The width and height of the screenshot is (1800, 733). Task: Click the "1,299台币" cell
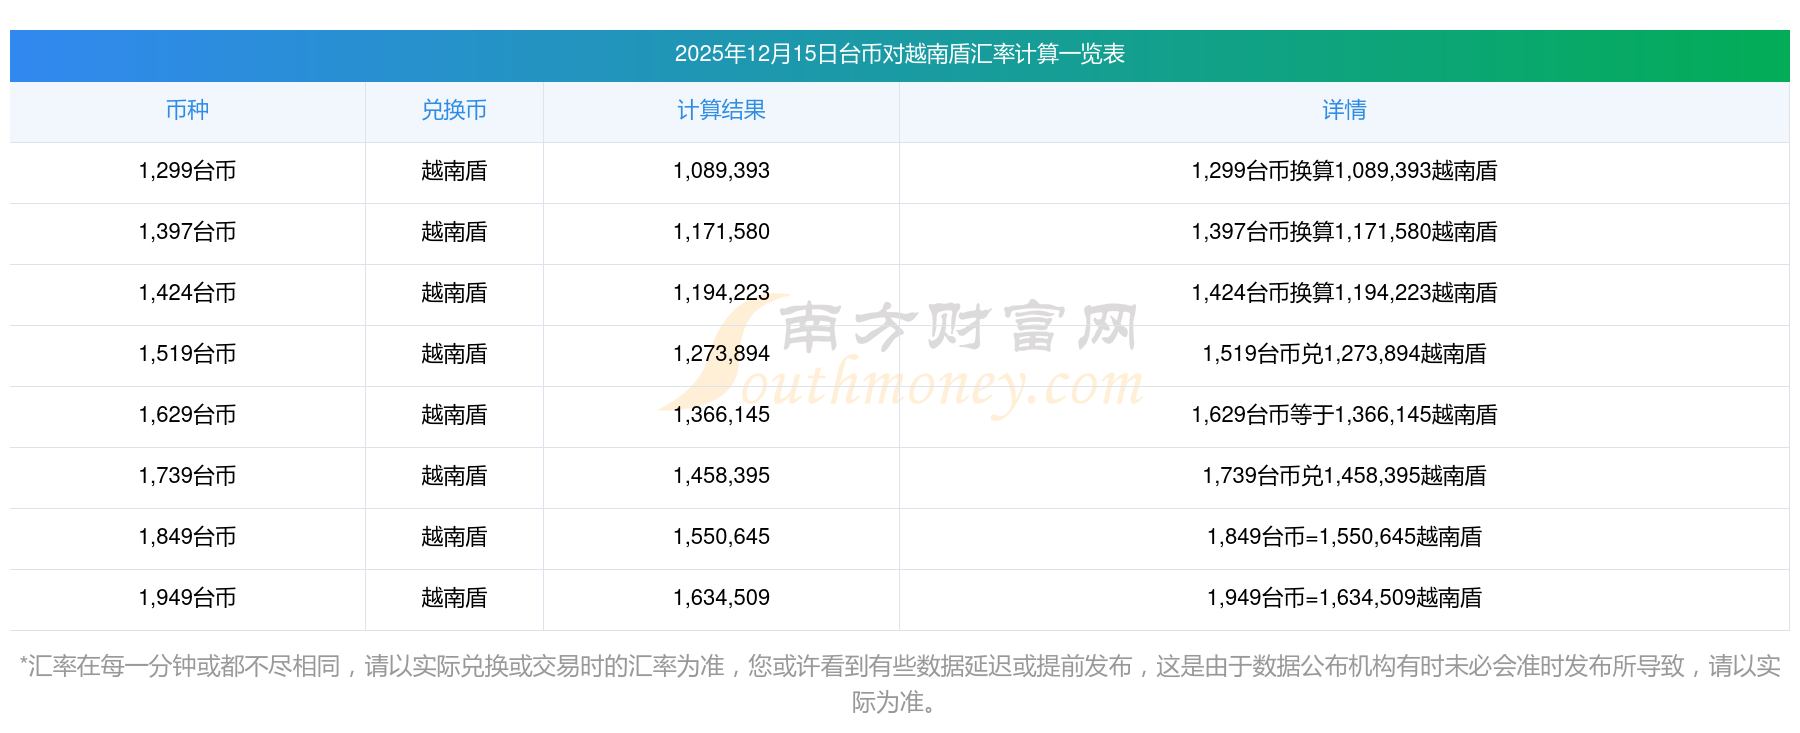click(x=187, y=171)
